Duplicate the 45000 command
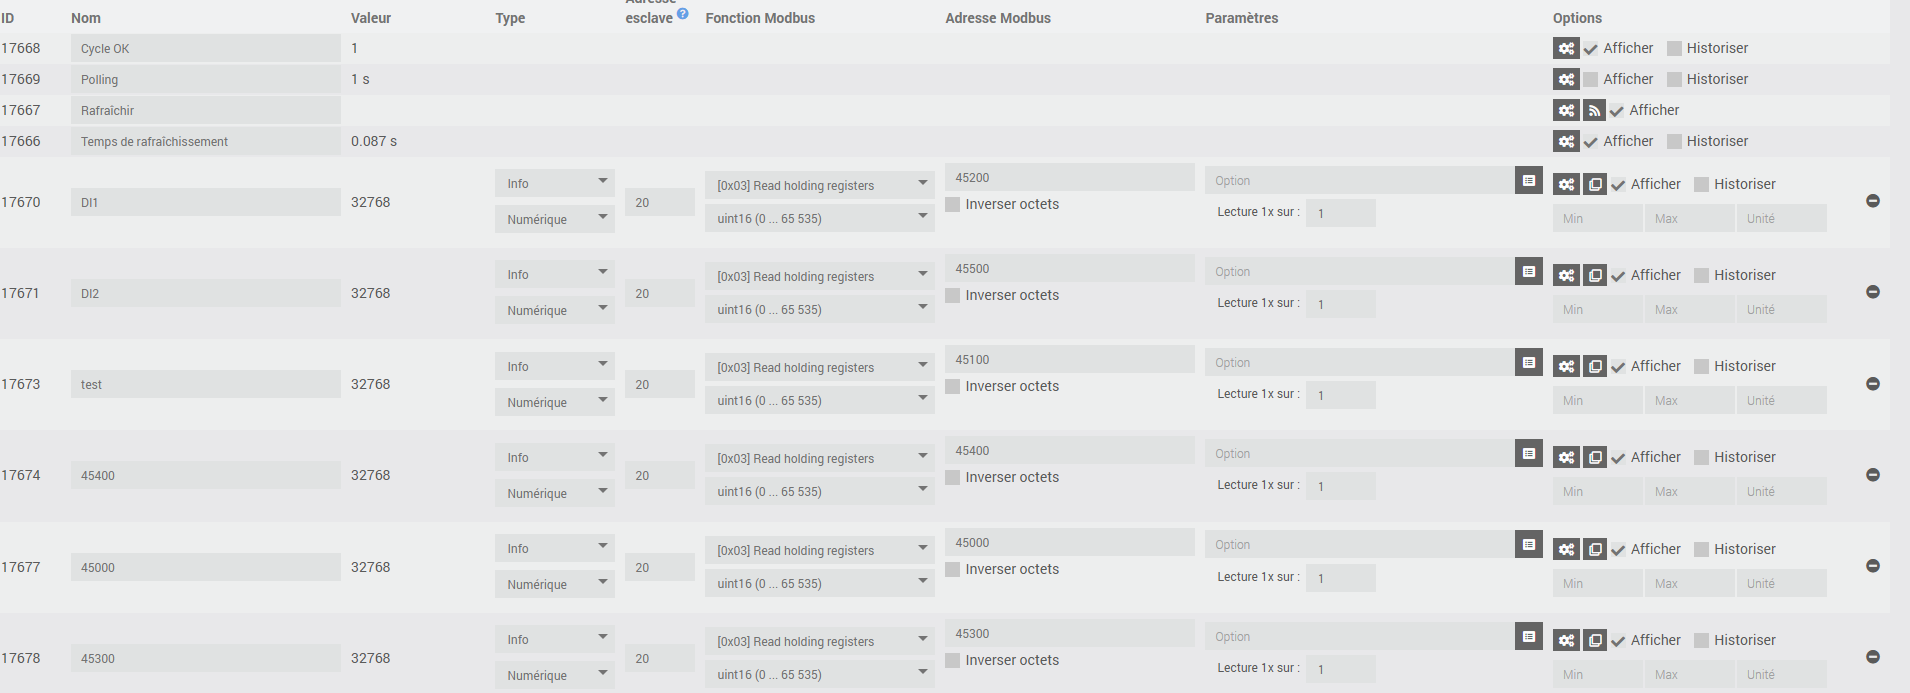1910x693 pixels. [1594, 549]
